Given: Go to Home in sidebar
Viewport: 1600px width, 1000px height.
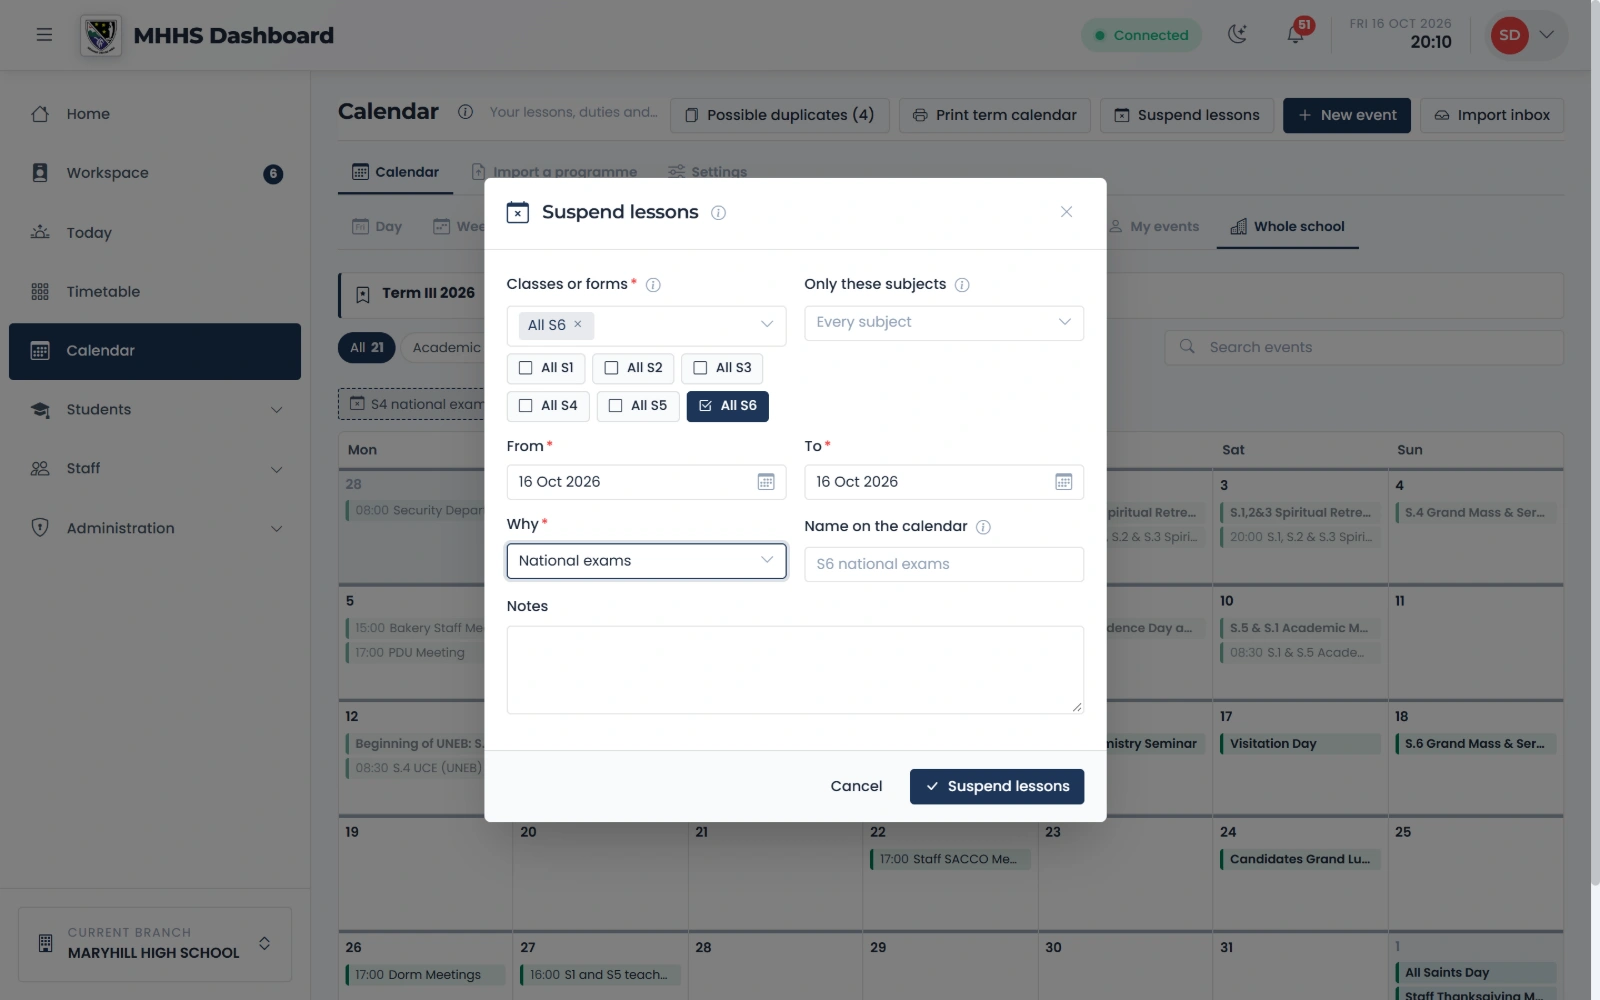Looking at the screenshot, I should [155, 114].
